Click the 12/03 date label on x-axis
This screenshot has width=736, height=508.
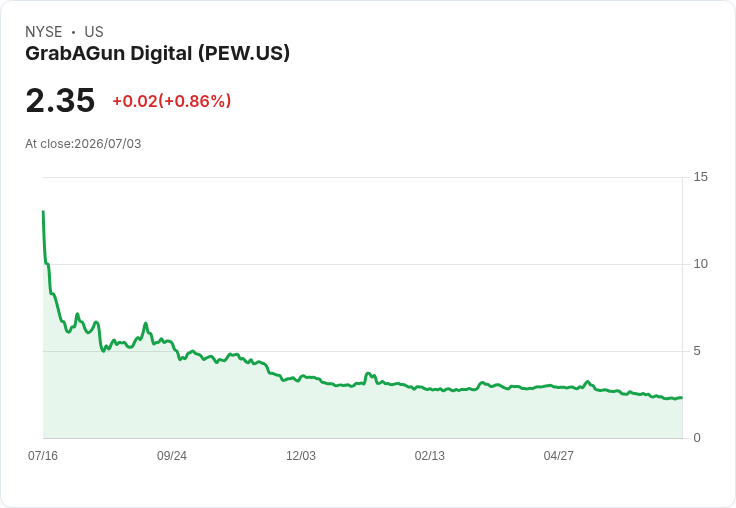coord(301,455)
